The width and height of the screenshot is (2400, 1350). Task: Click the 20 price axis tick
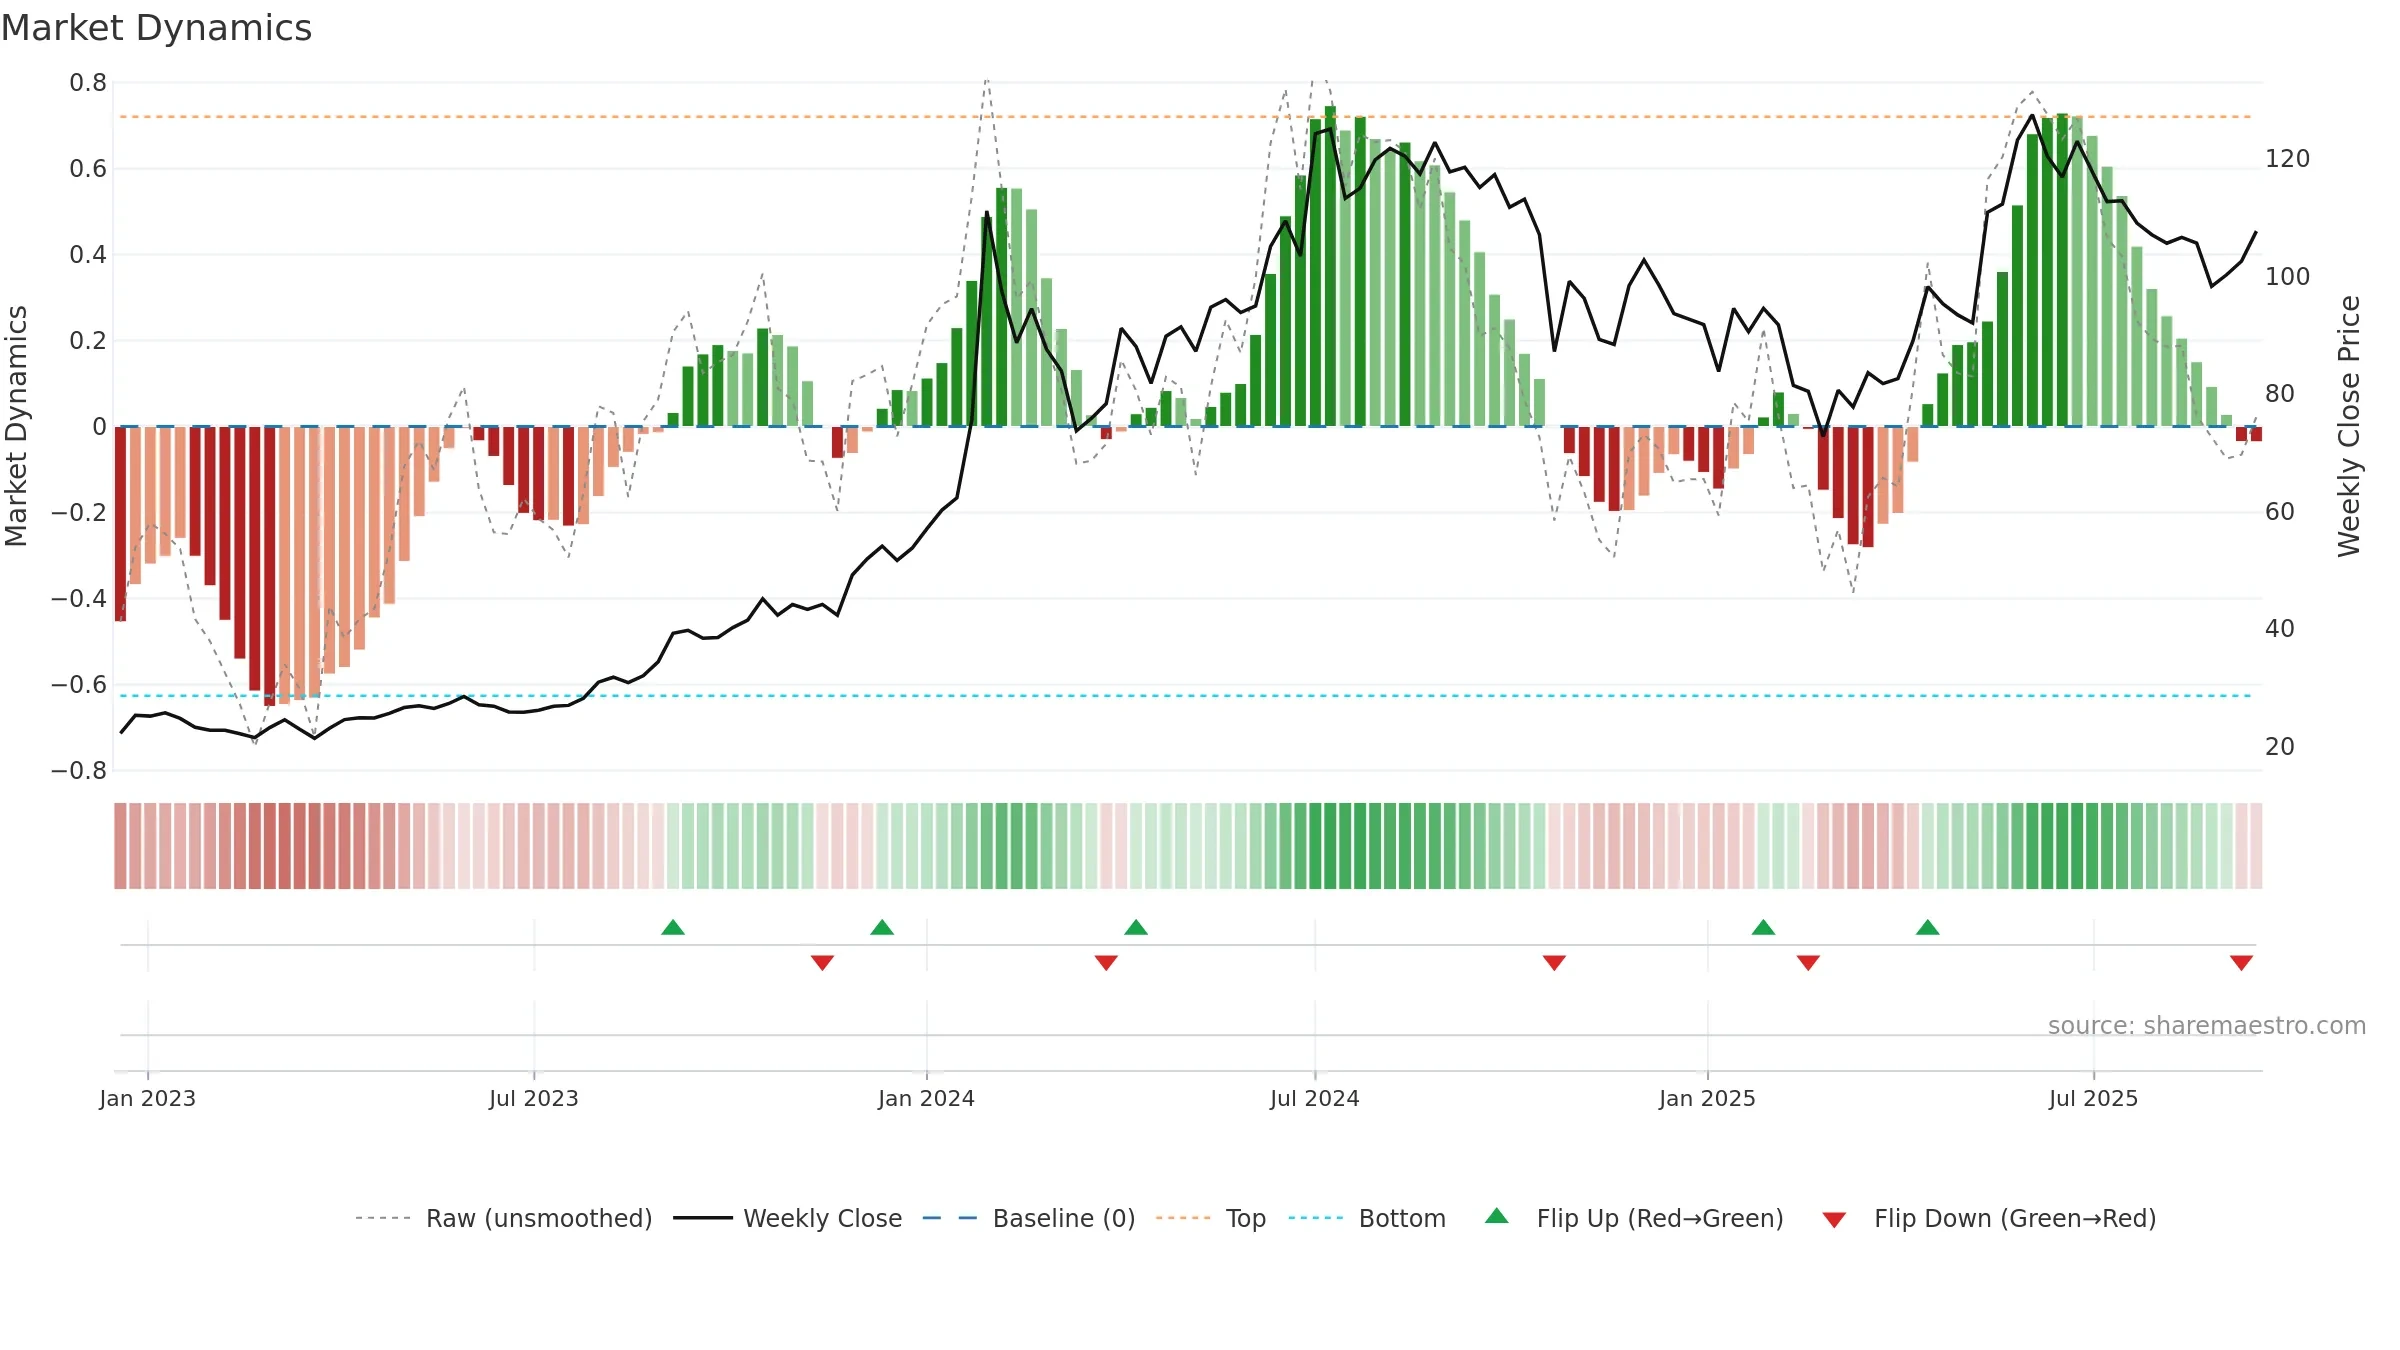[2280, 747]
